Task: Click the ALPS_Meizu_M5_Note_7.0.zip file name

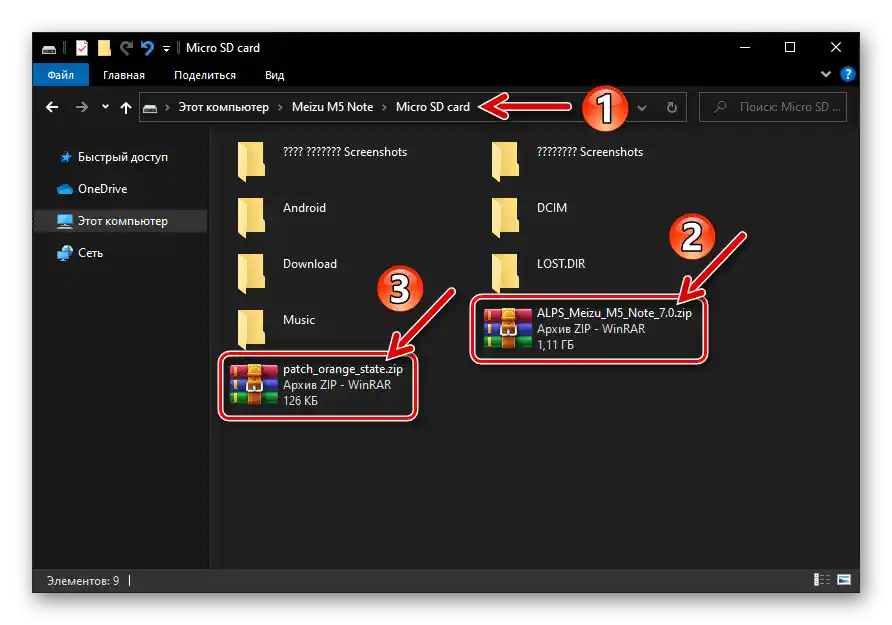Action: tap(614, 313)
